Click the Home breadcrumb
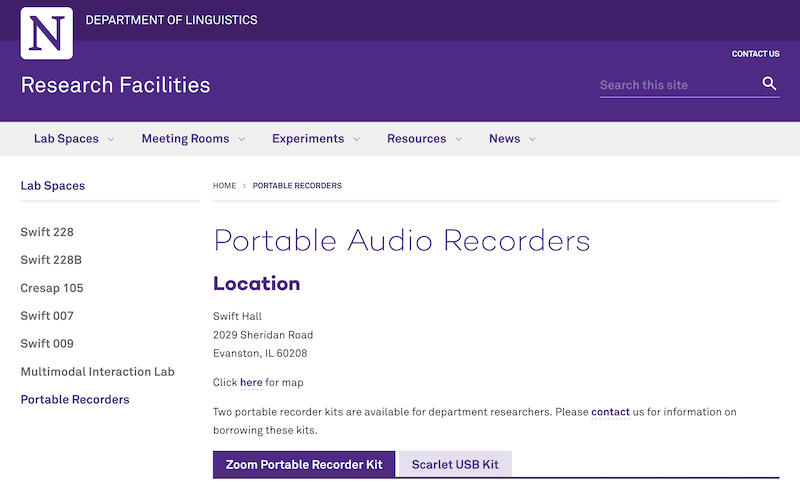The image size is (800, 486). 224,186
